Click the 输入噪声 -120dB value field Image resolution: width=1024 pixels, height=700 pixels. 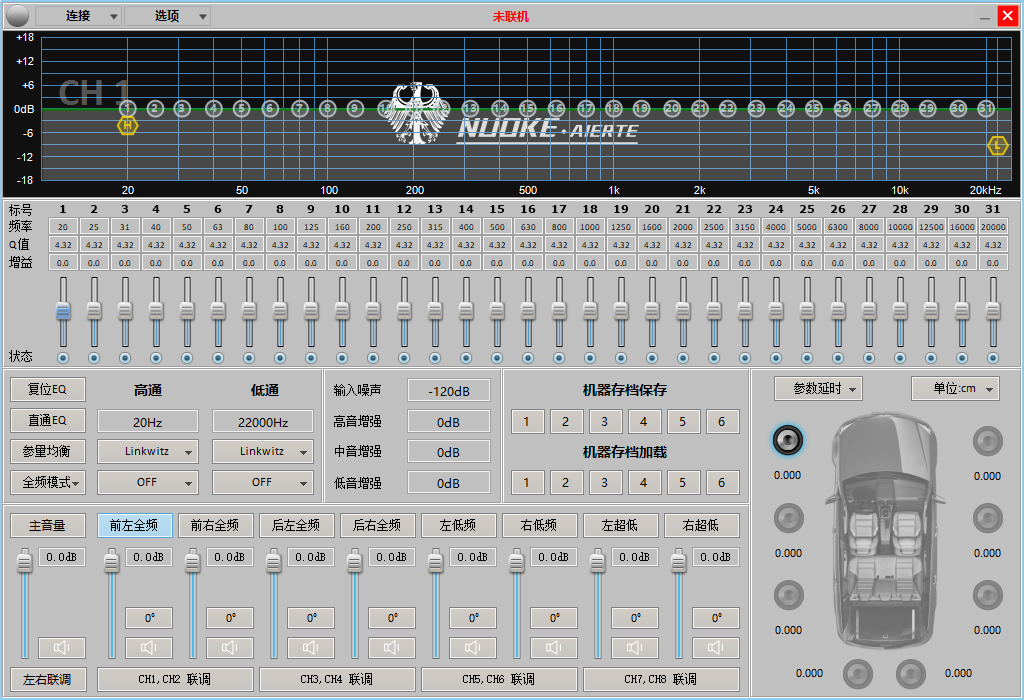[449, 390]
